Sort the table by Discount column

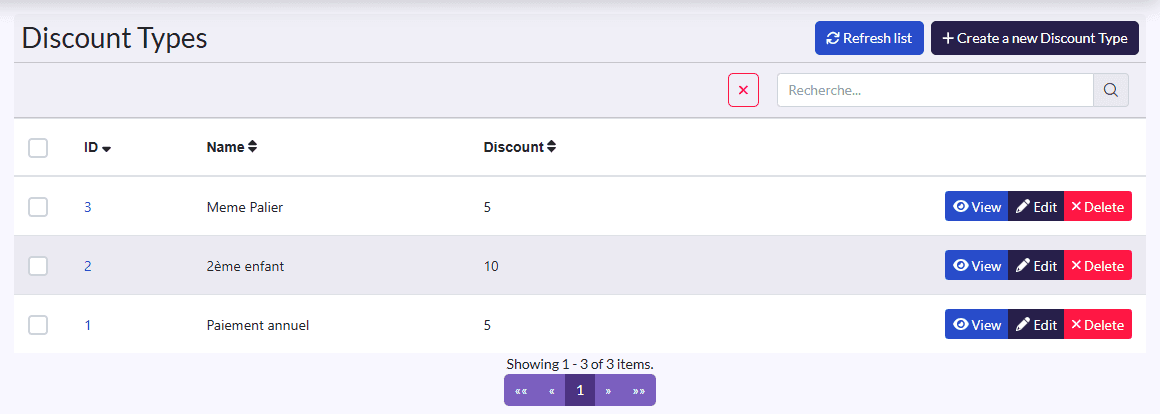tap(519, 147)
